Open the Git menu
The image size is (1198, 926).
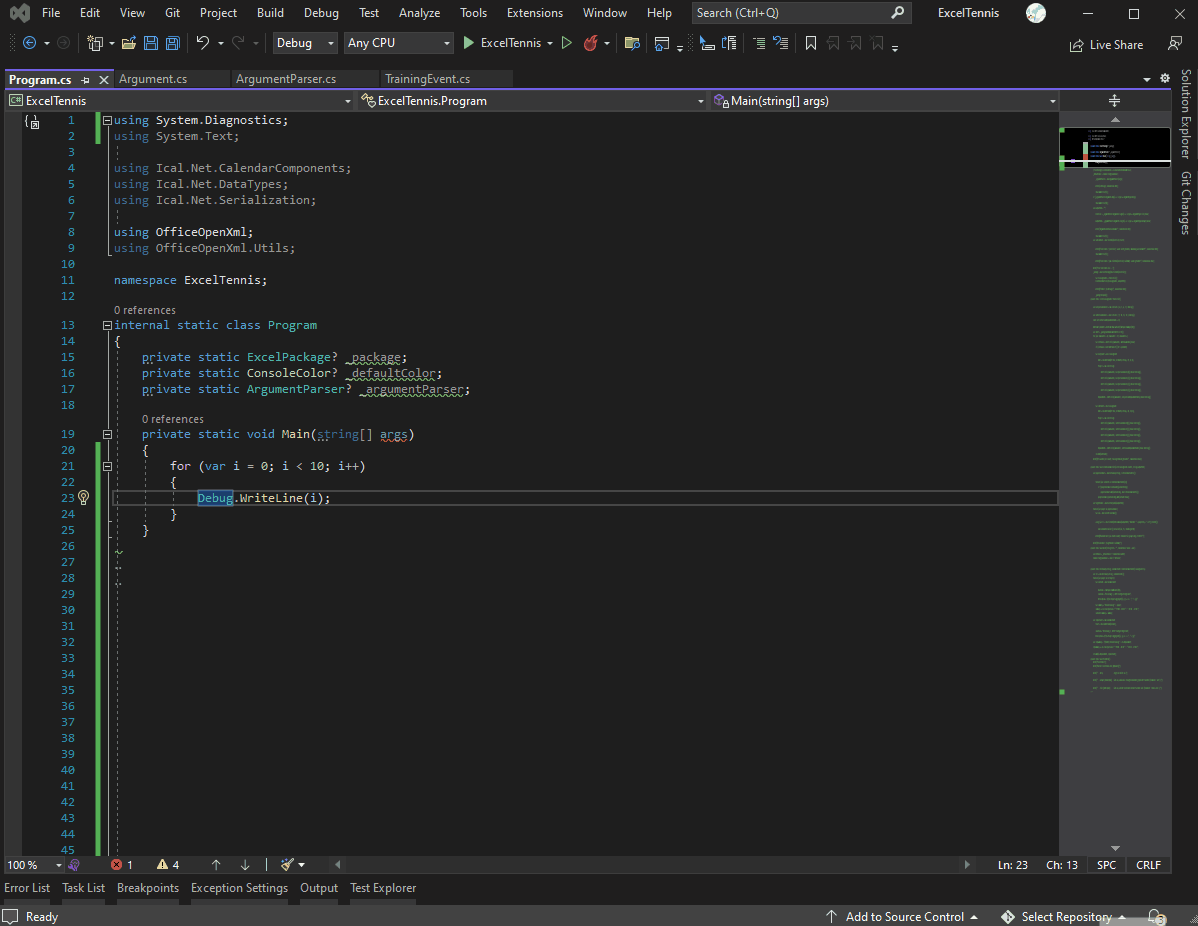[172, 13]
